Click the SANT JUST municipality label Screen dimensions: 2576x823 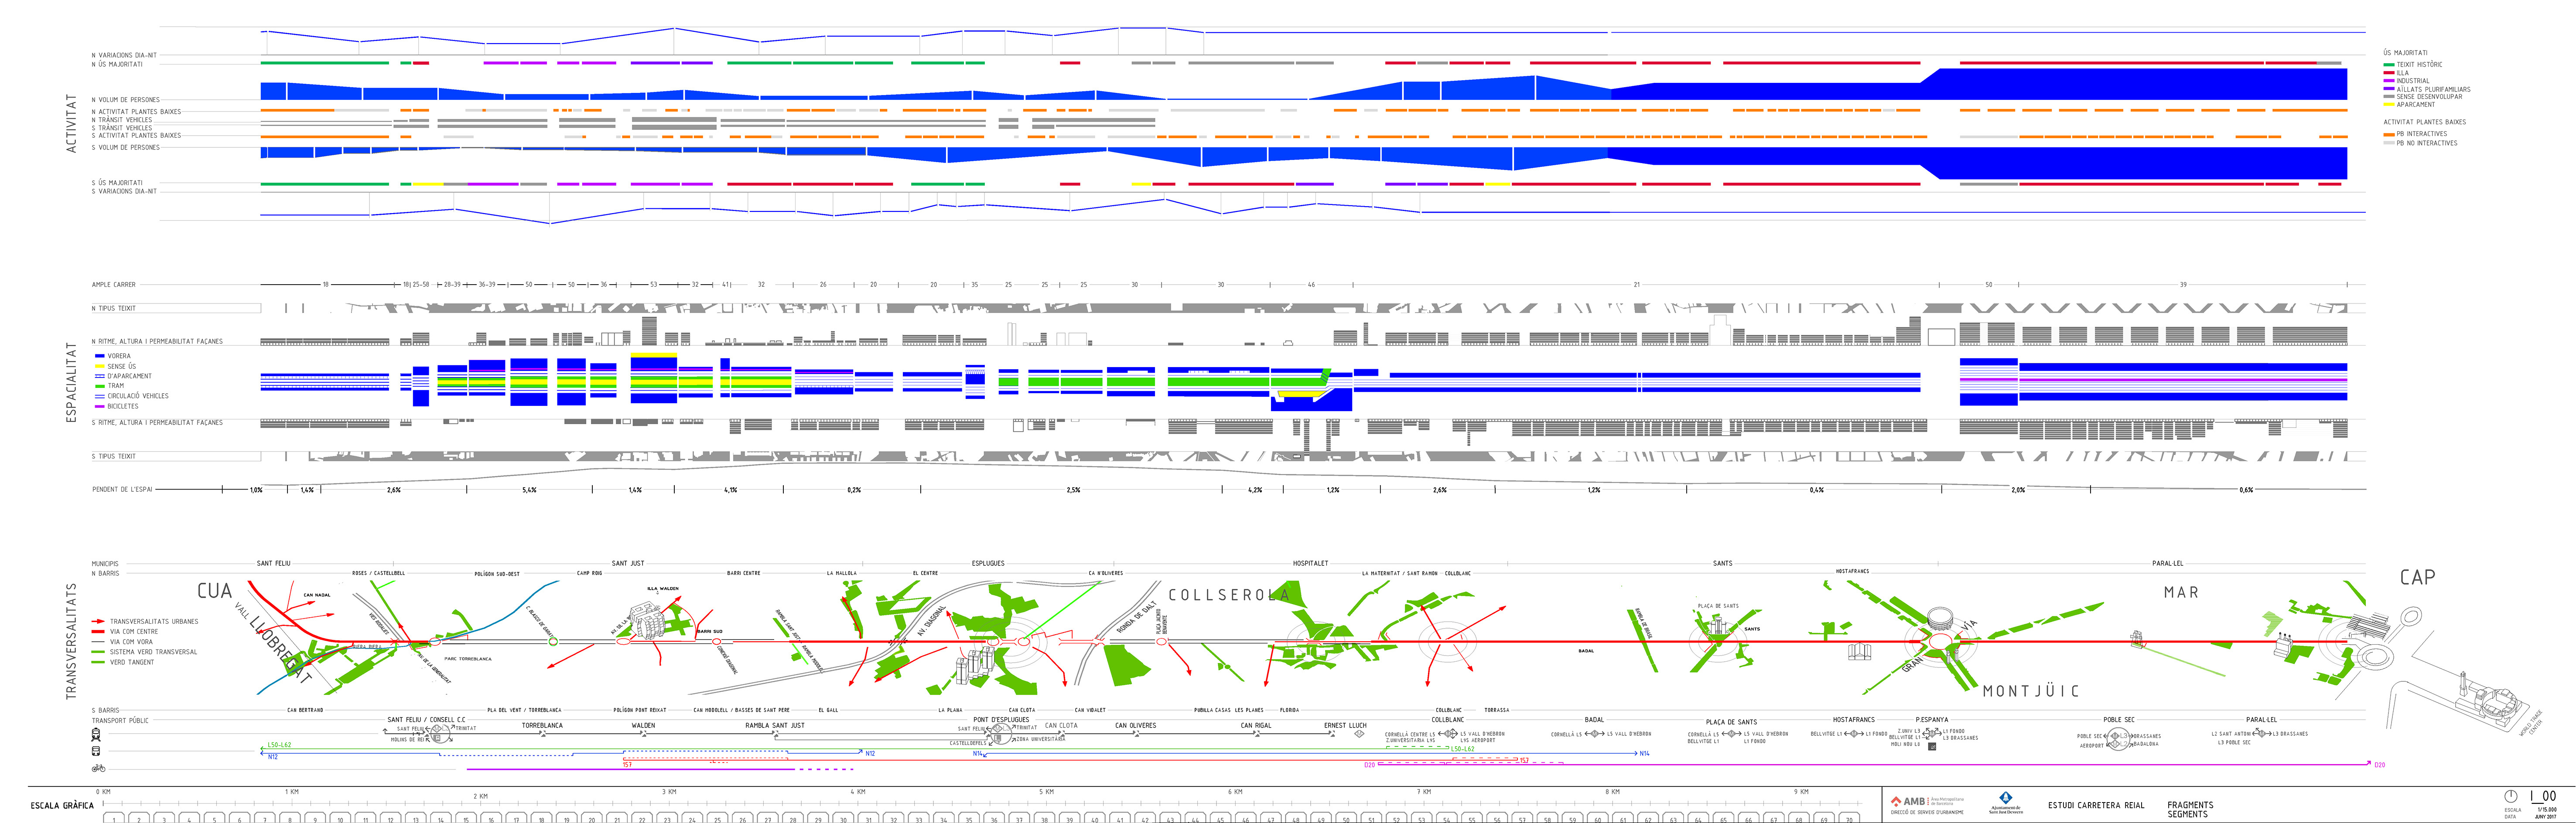pos(628,563)
